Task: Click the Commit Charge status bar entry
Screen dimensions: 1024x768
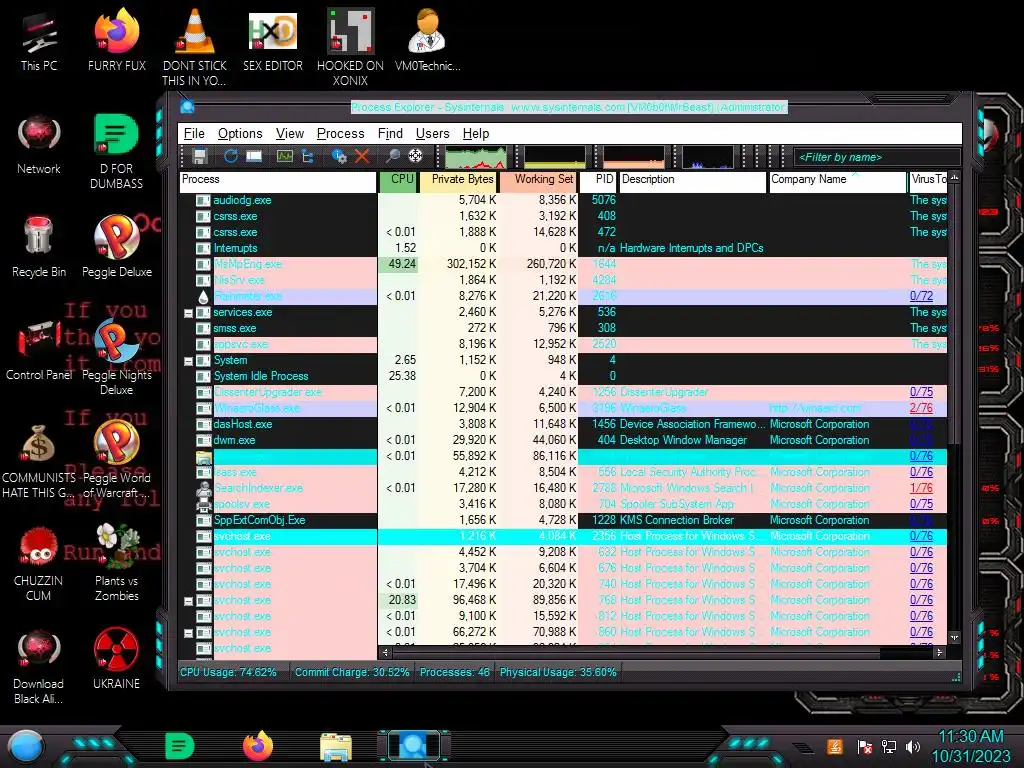Action: click(352, 672)
